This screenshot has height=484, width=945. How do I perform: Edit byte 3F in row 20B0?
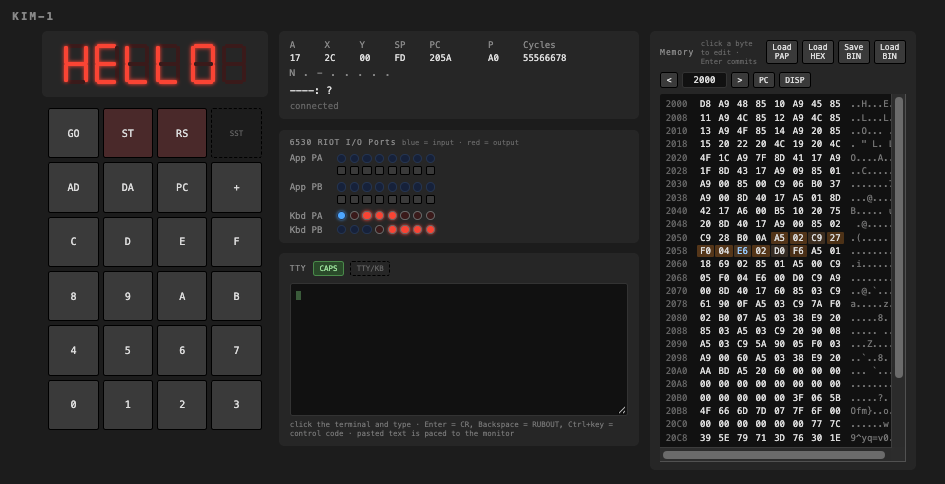coord(798,397)
